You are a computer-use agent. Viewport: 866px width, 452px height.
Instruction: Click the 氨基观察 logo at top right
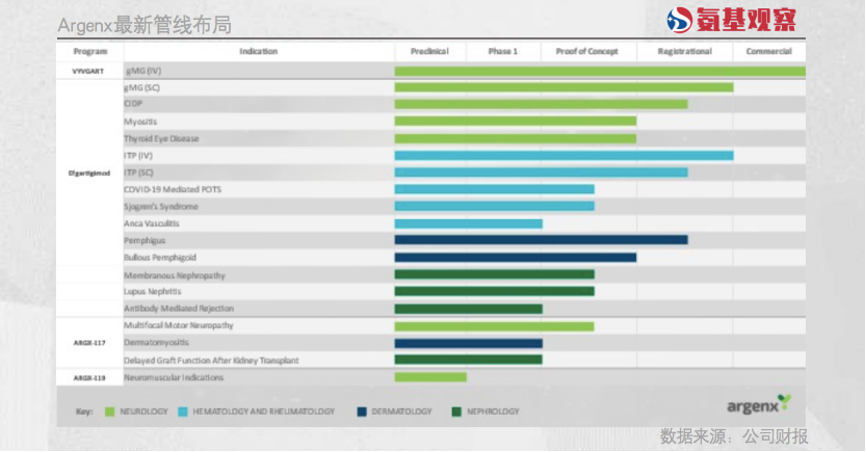[x=731, y=20]
